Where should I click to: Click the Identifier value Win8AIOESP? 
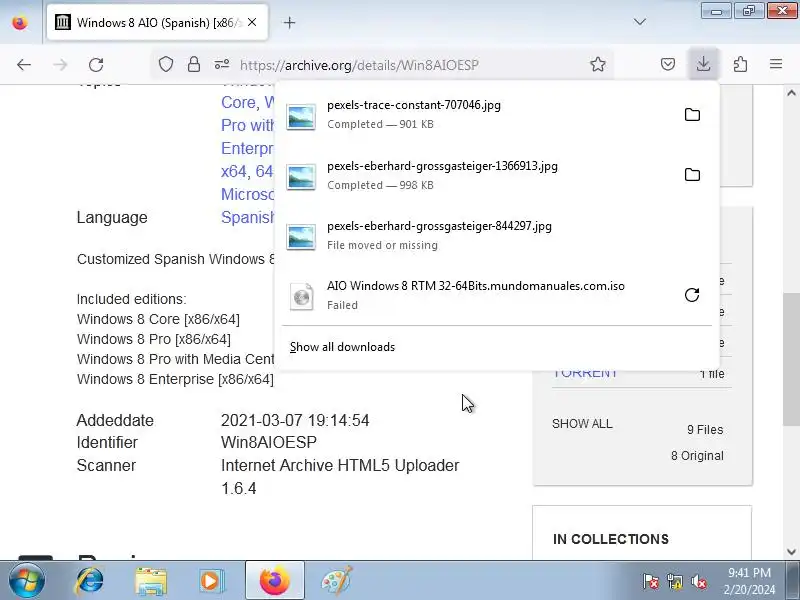pyautogui.click(x=269, y=442)
